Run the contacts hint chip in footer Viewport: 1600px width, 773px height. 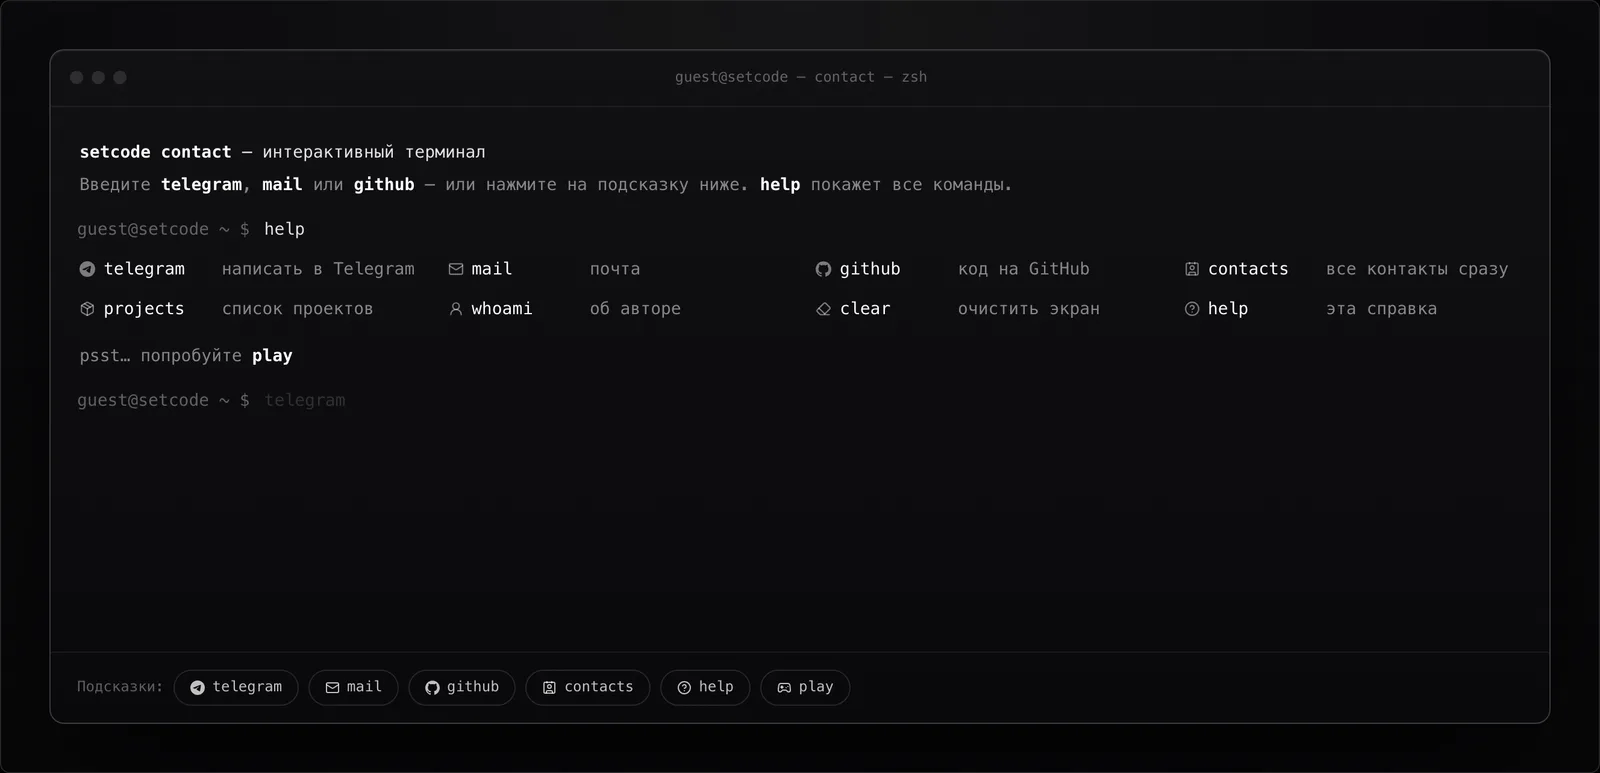point(588,687)
